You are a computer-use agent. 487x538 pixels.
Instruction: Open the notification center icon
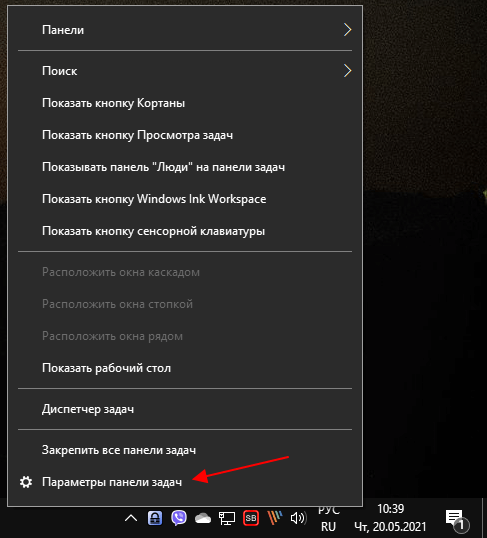[457, 519]
